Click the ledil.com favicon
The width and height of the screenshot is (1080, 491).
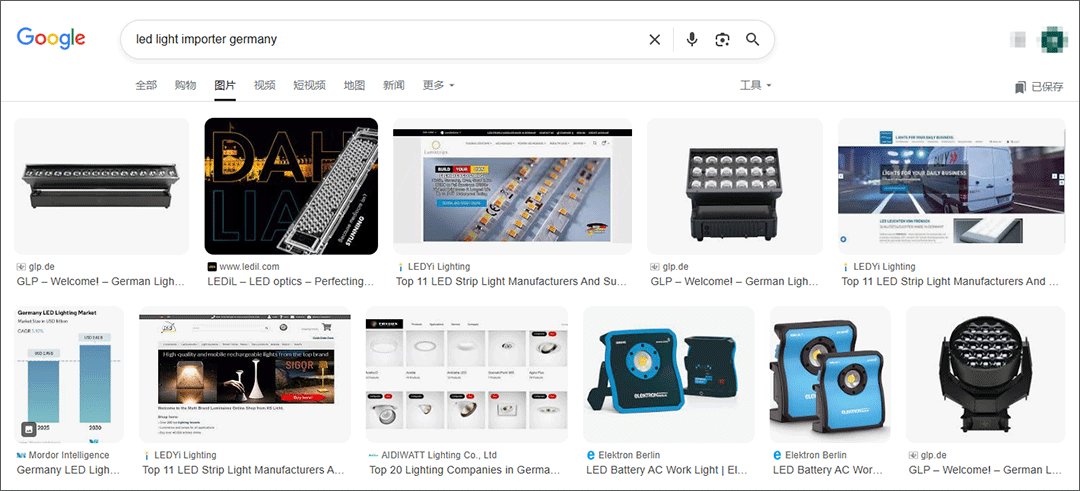click(x=212, y=267)
